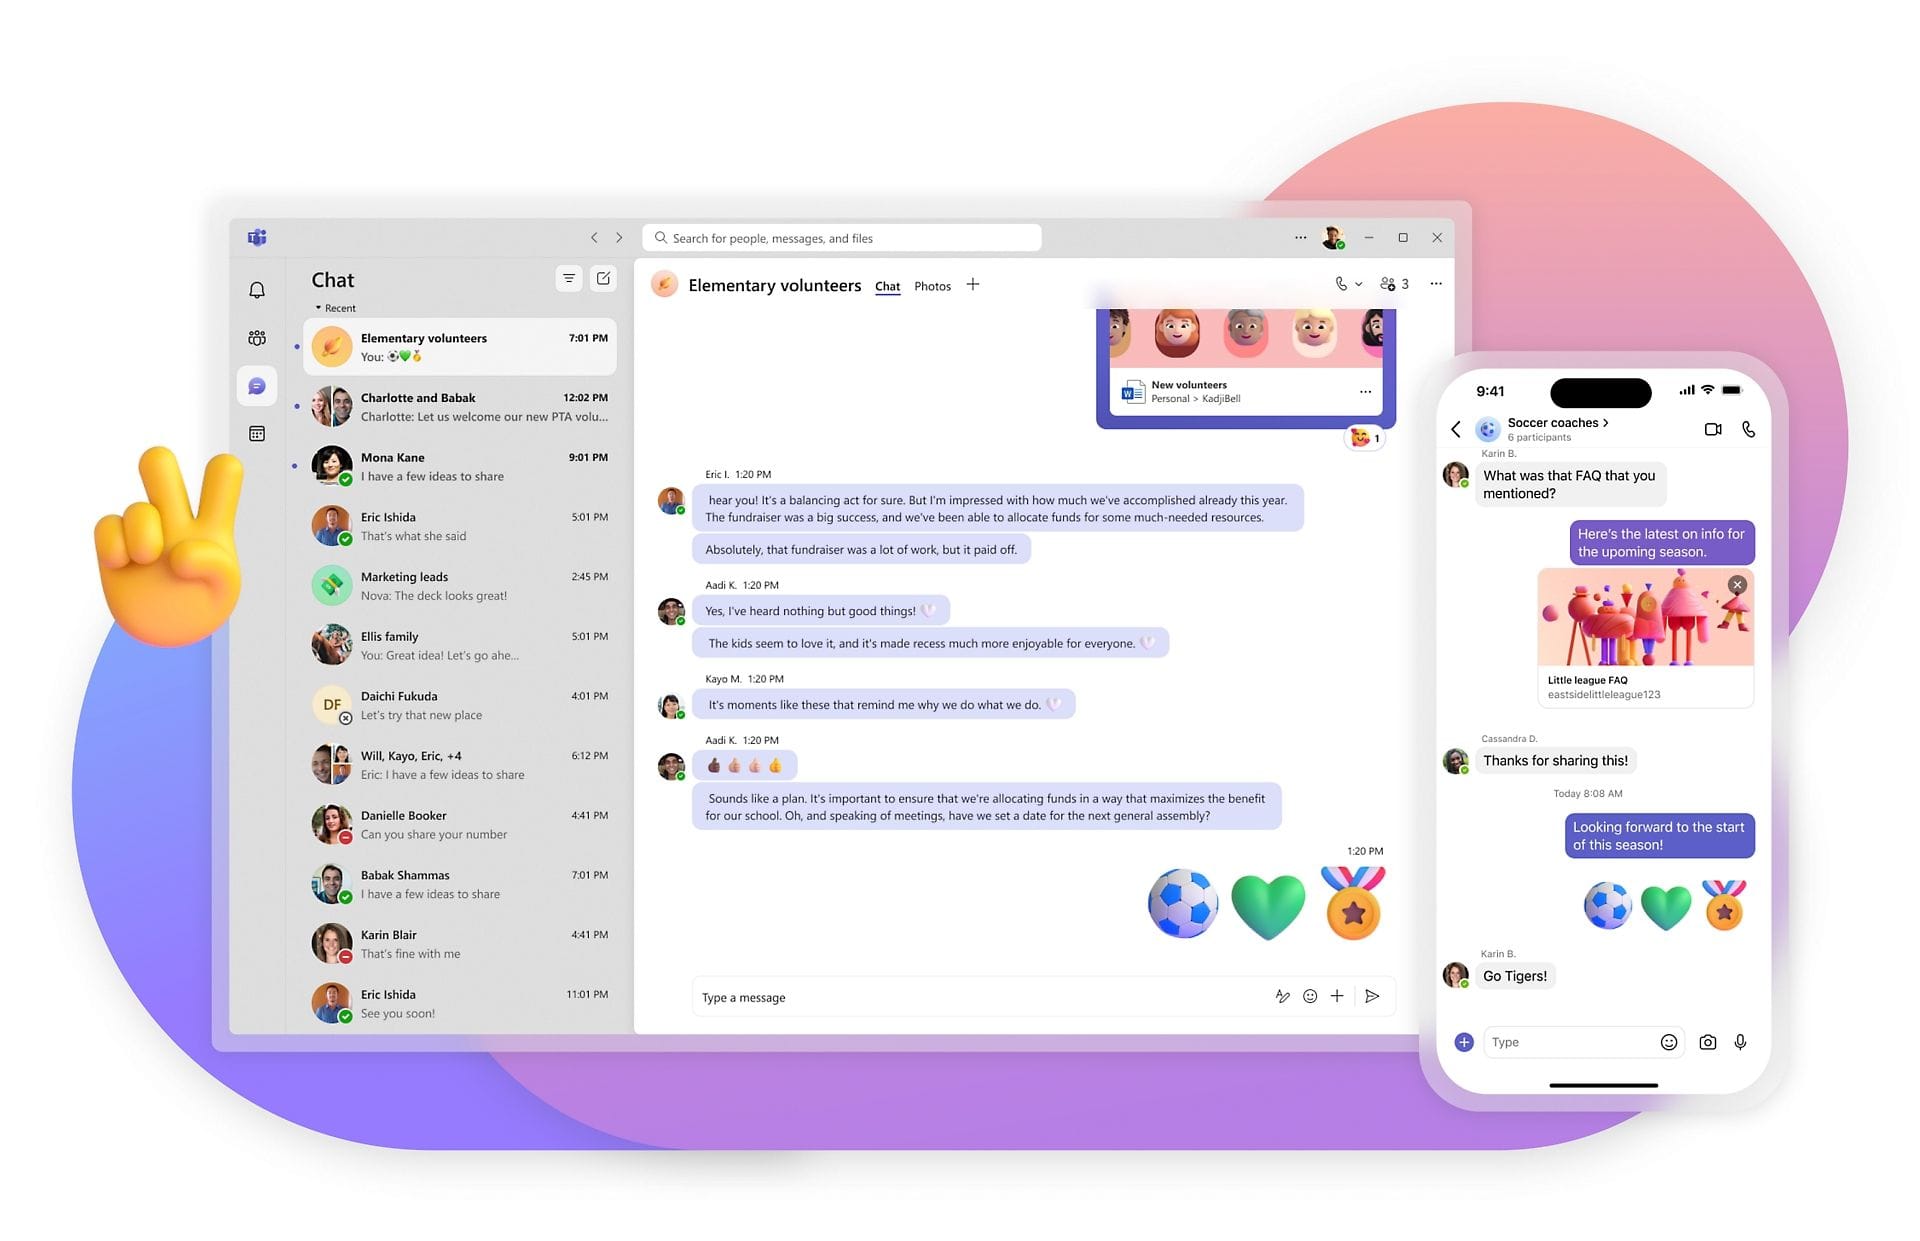Select the Calendar icon in sidebar
1920x1241 pixels.
(256, 432)
